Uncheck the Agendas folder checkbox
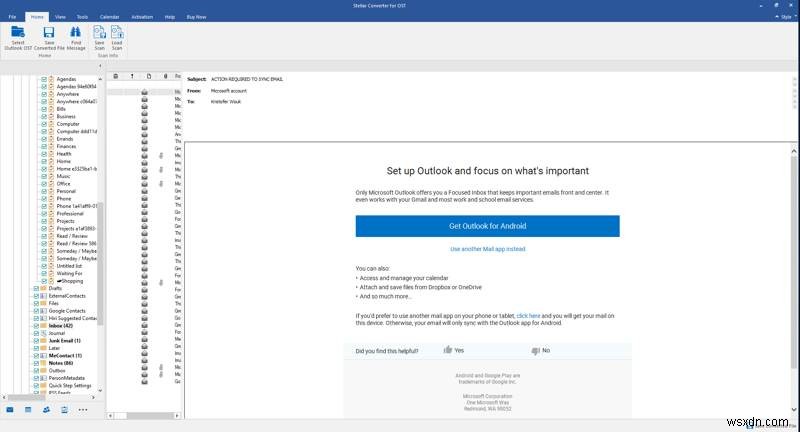Screen dimensions: 800x432 (44, 79)
